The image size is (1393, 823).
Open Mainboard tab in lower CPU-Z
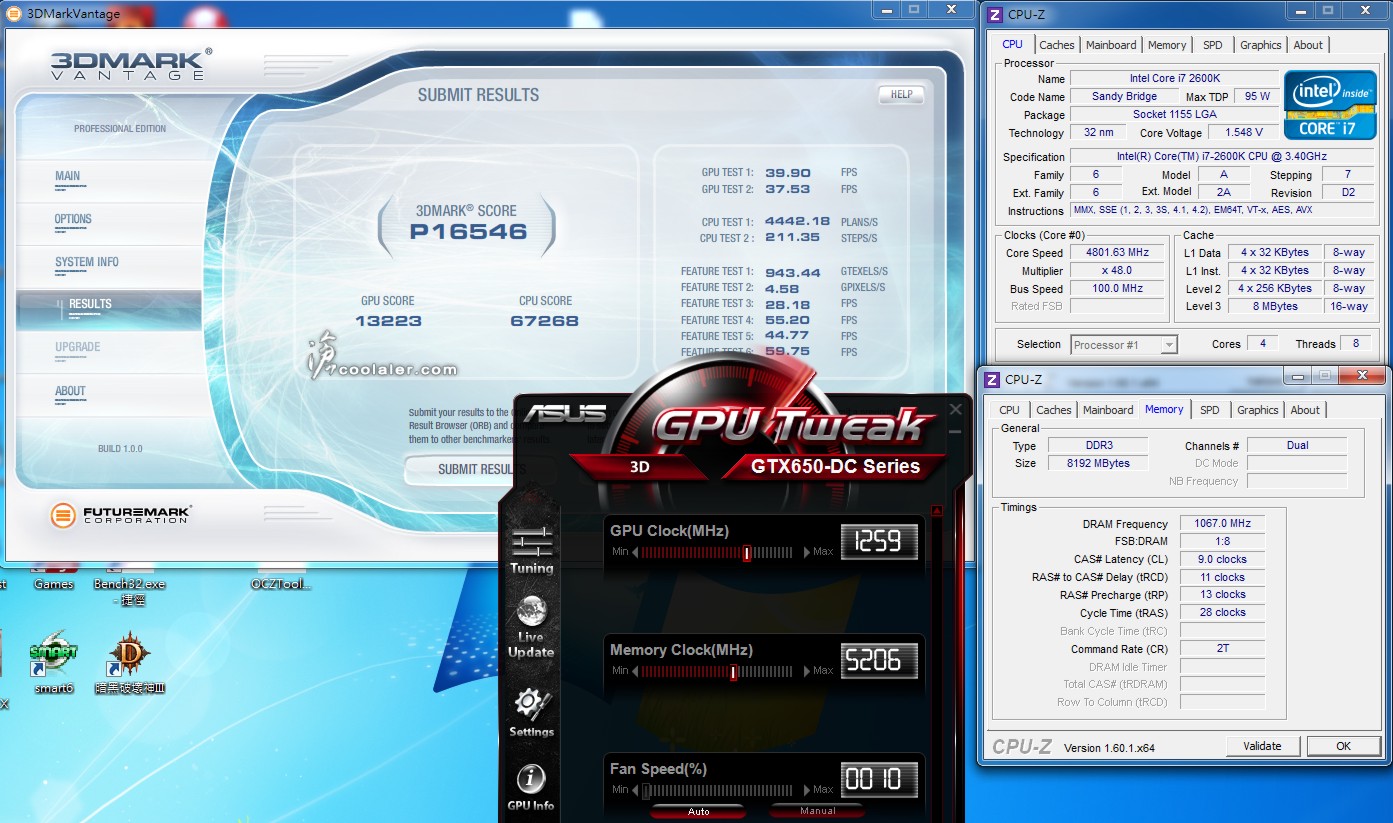point(1108,410)
